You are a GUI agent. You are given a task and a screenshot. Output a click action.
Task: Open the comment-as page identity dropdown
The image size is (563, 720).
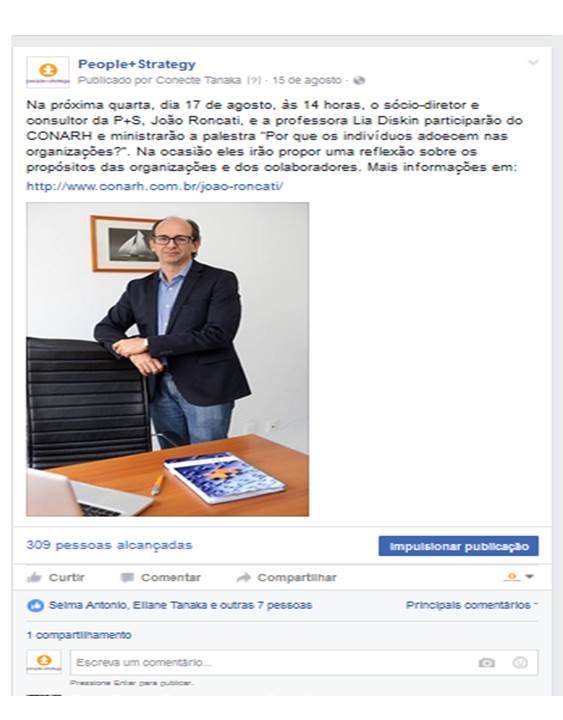click(x=518, y=577)
